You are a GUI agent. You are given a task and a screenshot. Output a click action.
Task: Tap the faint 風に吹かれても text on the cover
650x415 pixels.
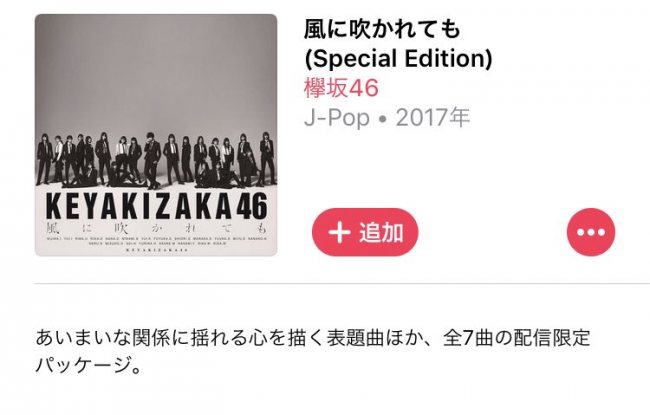point(156,228)
